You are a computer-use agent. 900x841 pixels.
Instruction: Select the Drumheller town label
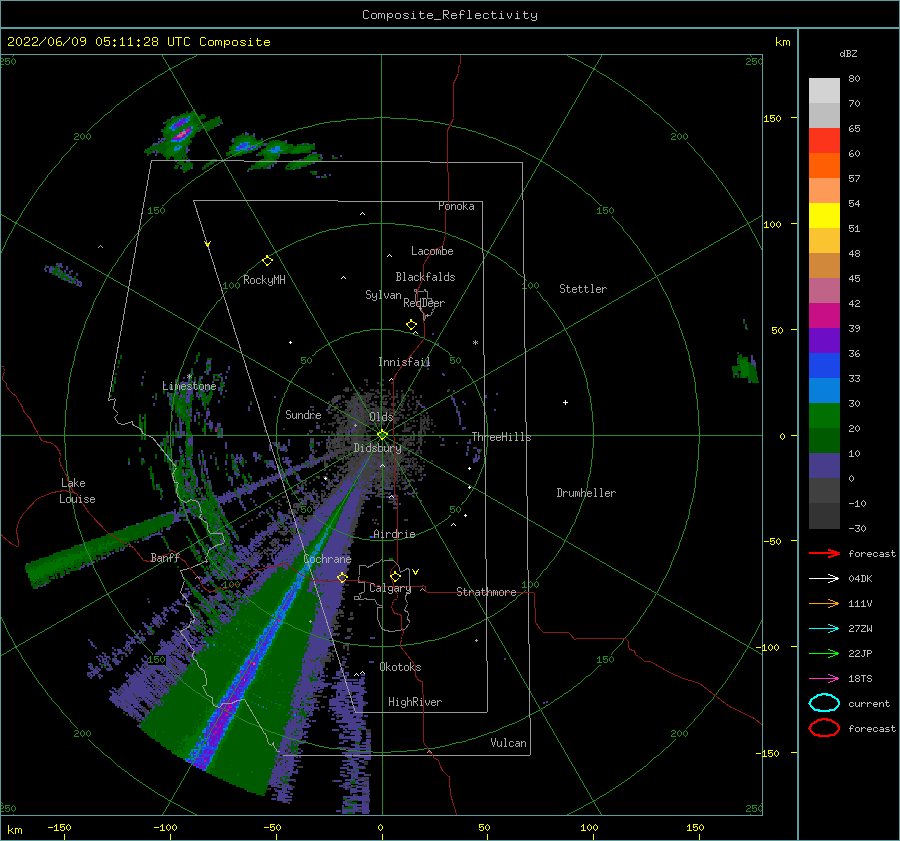tap(586, 493)
